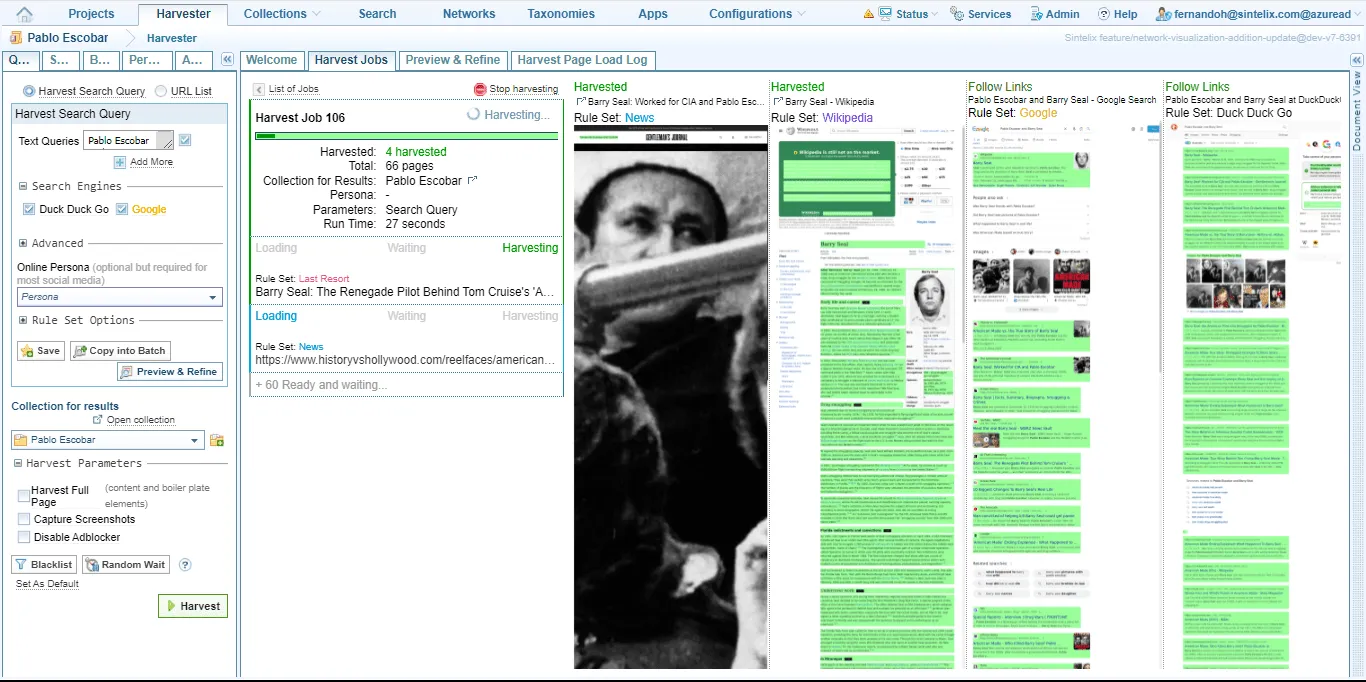
Task: Open the Online Persona dropdown
Action: (213, 297)
